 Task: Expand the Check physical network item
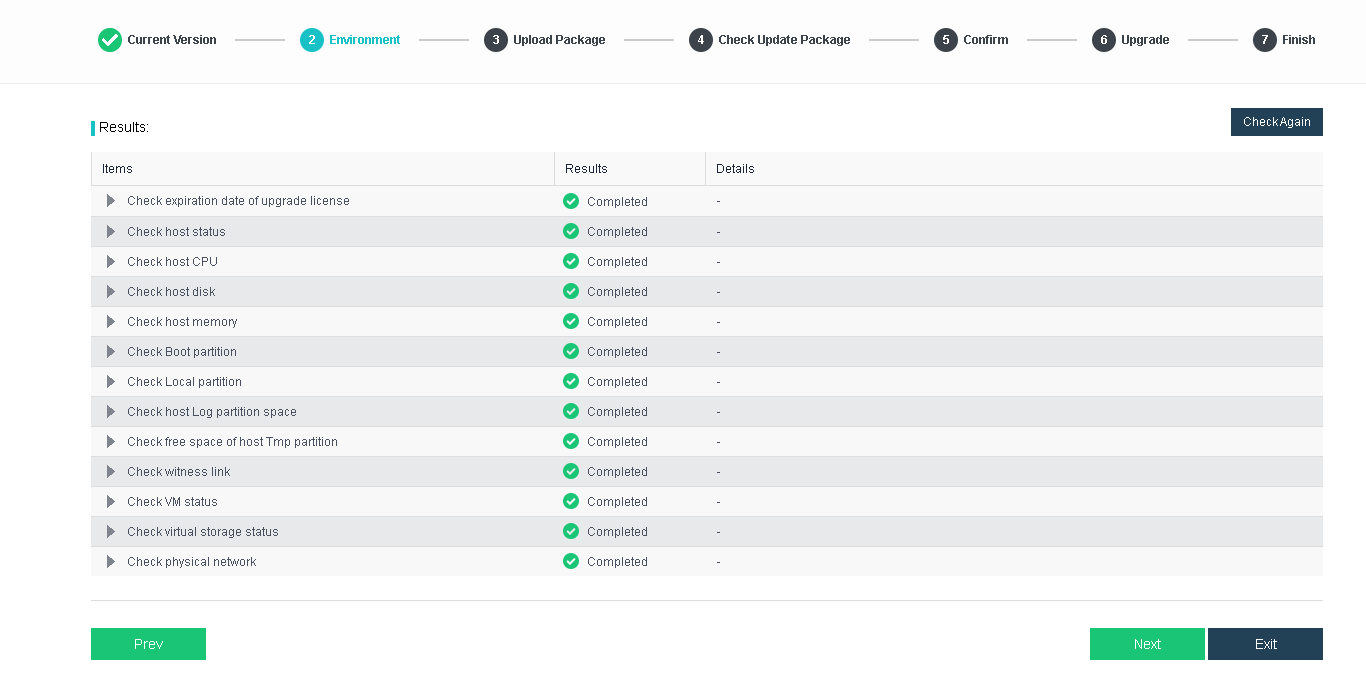[111, 561]
